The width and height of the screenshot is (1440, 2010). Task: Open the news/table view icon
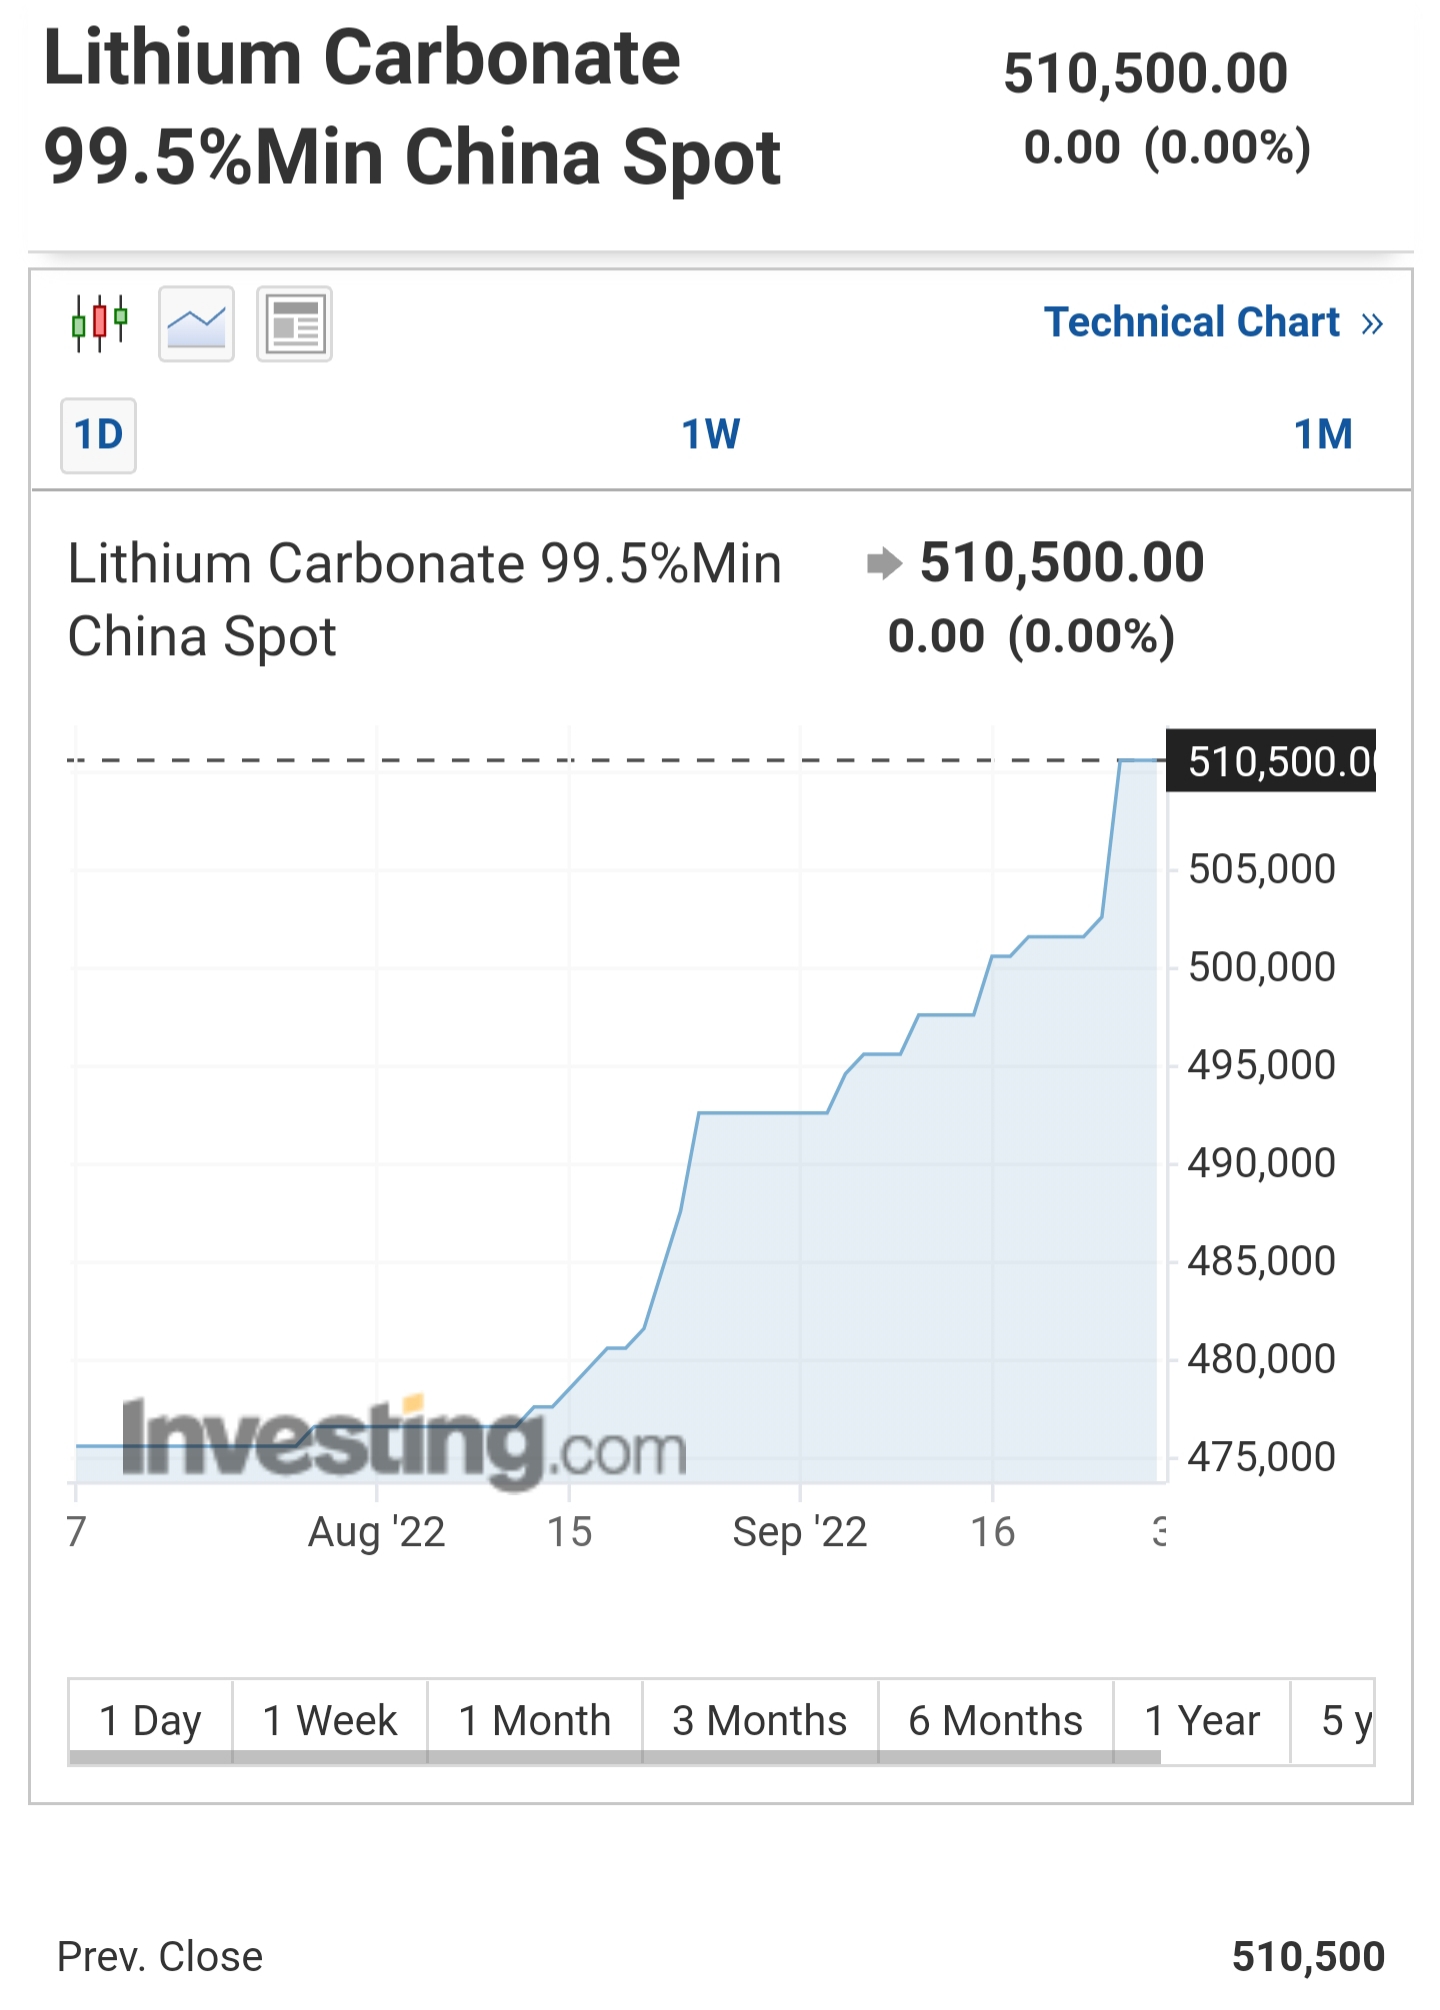click(x=294, y=324)
